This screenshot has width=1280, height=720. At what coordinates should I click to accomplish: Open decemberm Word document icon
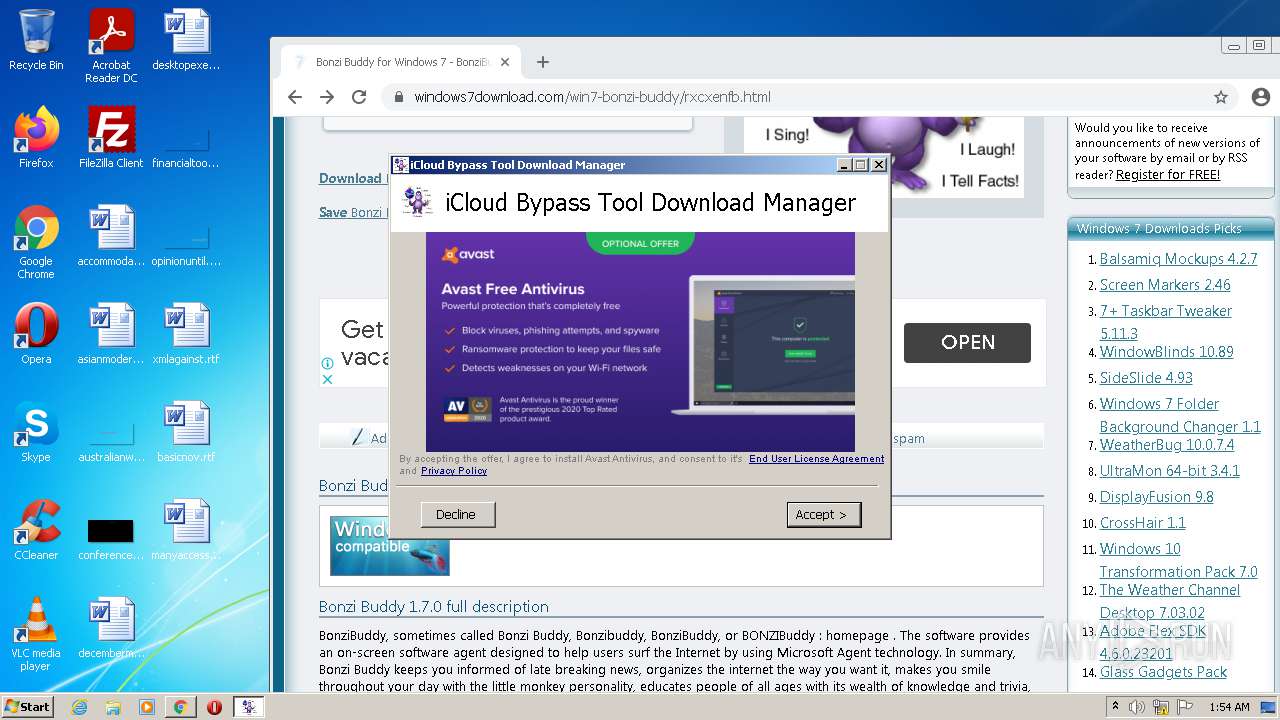pos(111,628)
